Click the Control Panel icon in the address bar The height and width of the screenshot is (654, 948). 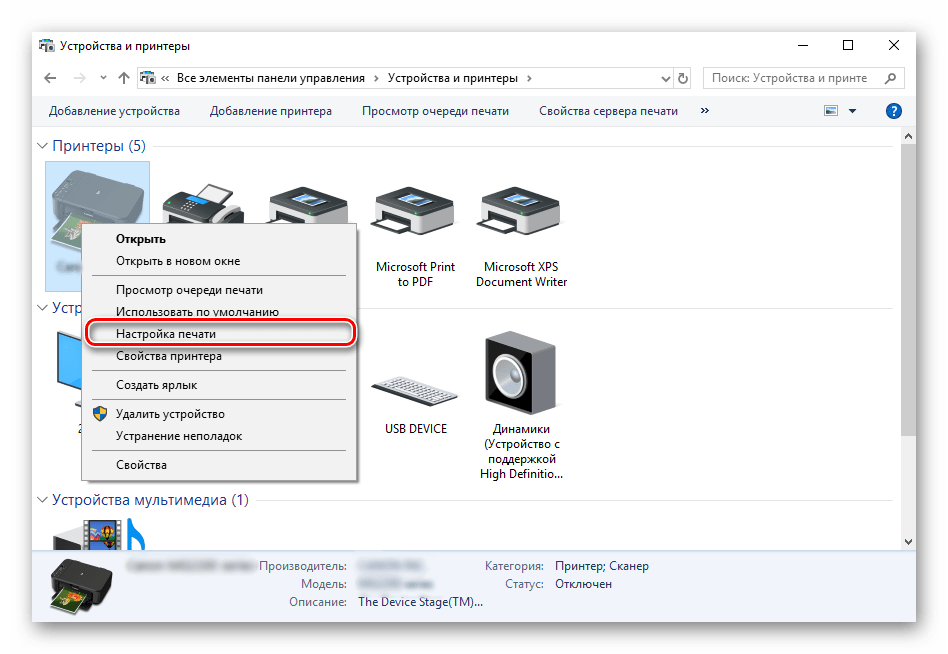click(x=147, y=77)
